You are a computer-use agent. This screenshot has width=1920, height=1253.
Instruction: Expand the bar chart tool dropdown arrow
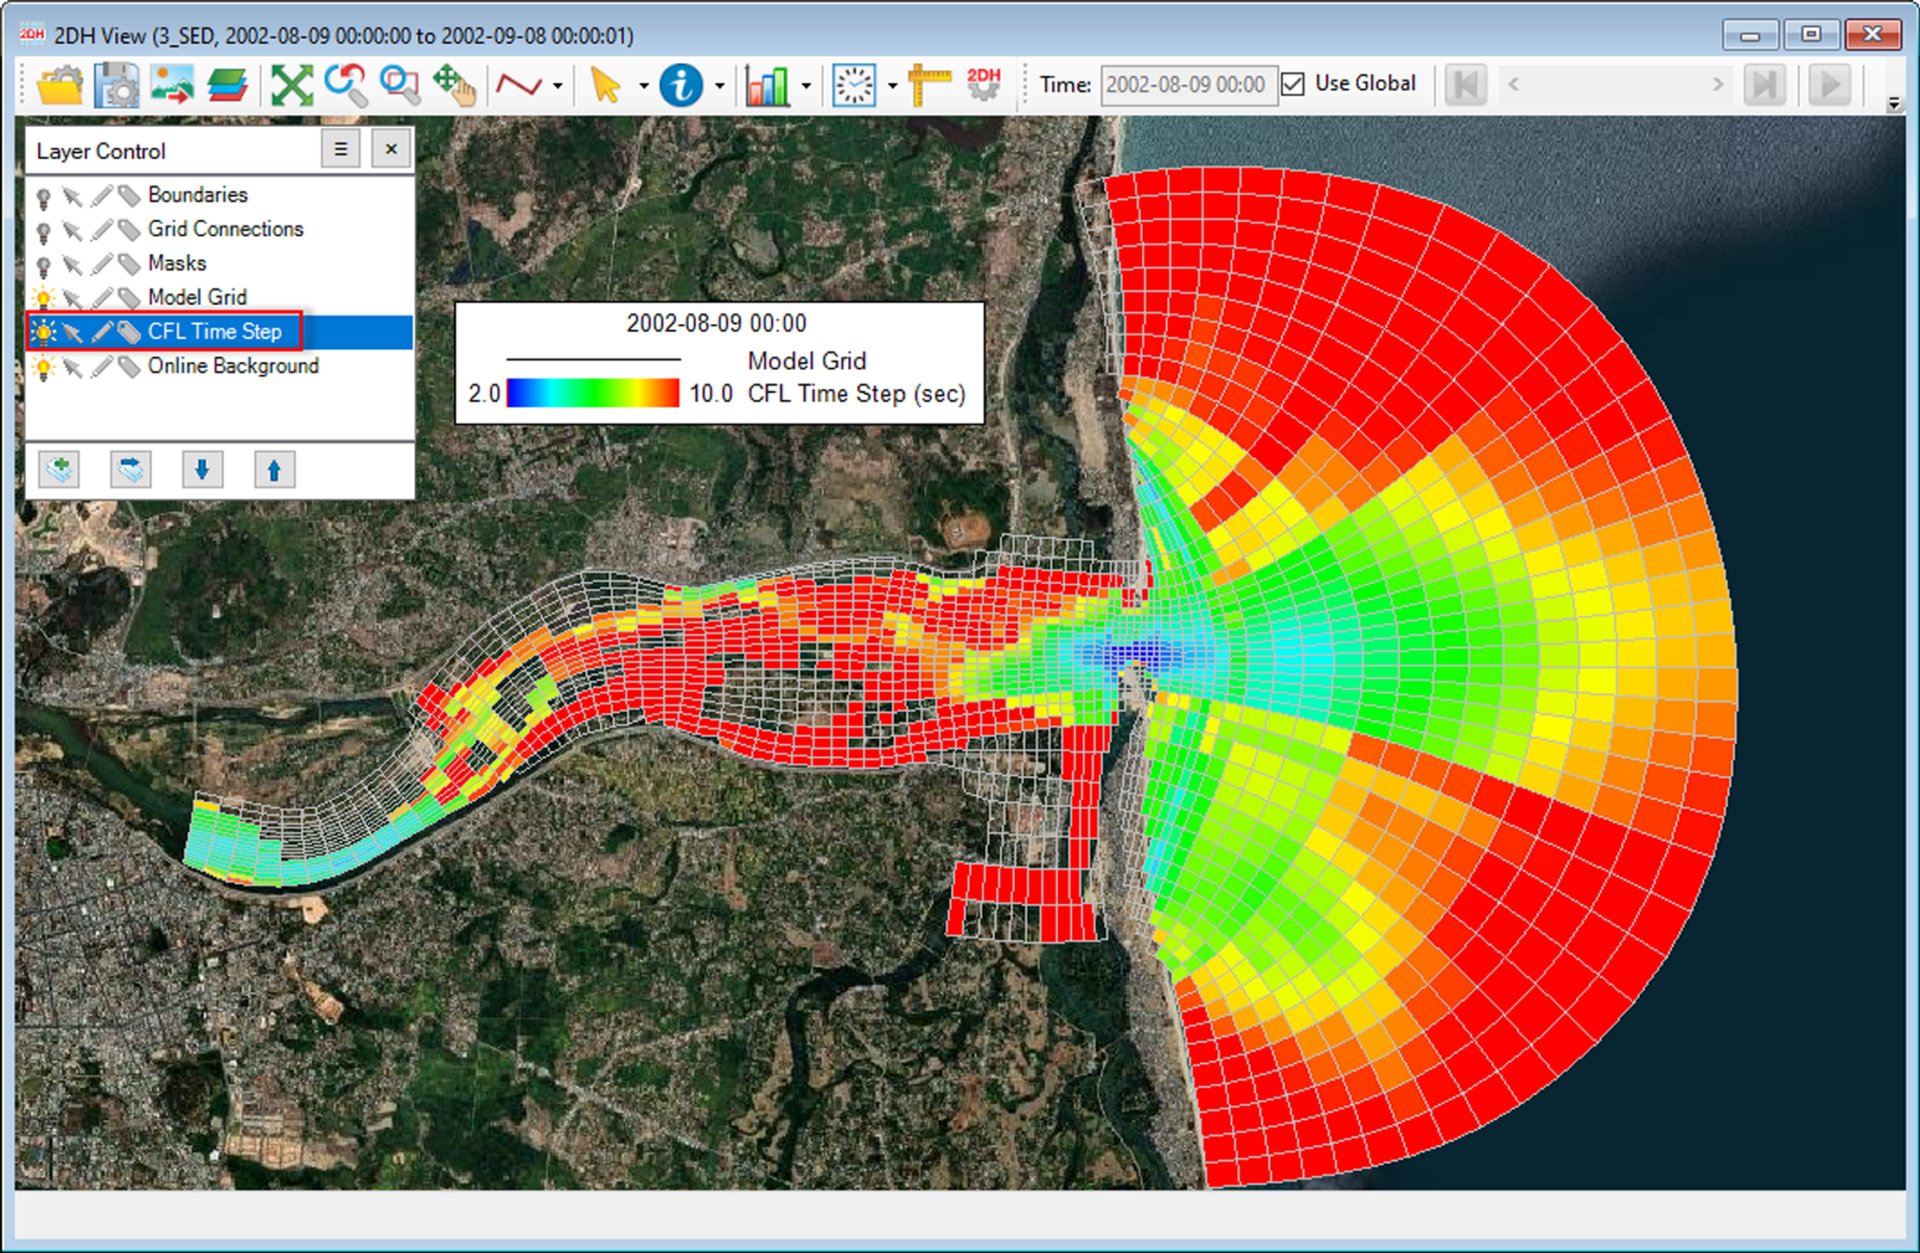(806, 86)
